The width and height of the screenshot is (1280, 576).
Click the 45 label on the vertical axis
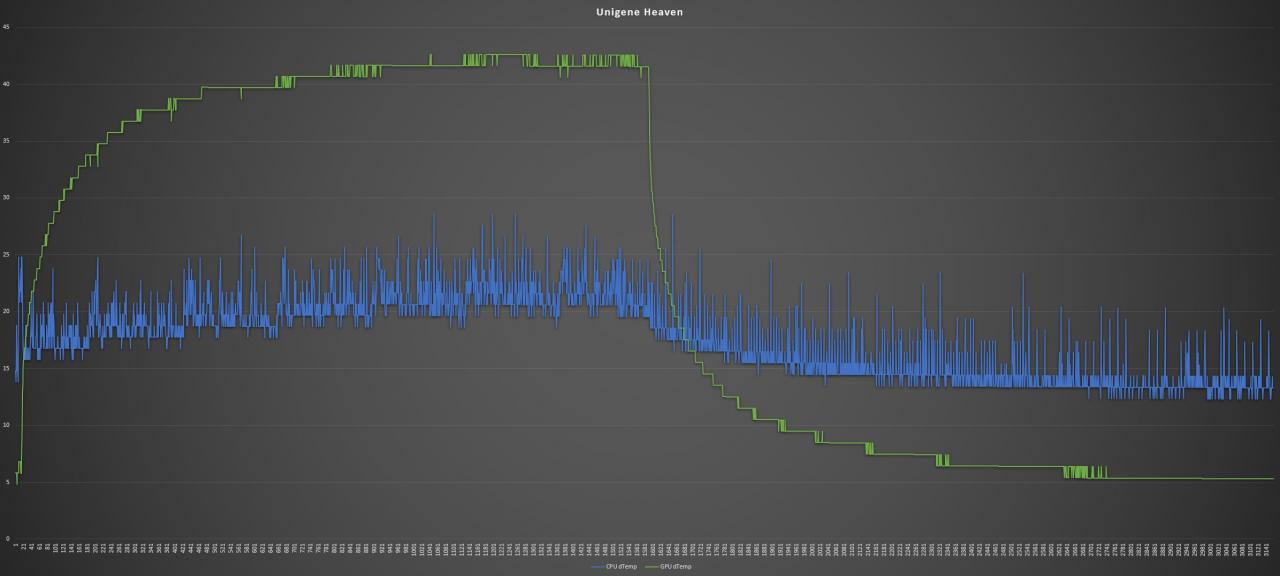(x=7, y=27)
